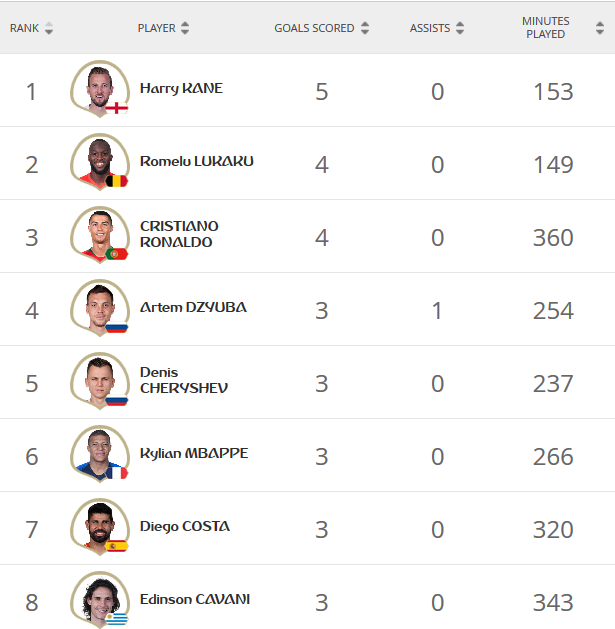
Task: Open Harry KANE player link
Action: pyautogui.click(x=181, y=89)
